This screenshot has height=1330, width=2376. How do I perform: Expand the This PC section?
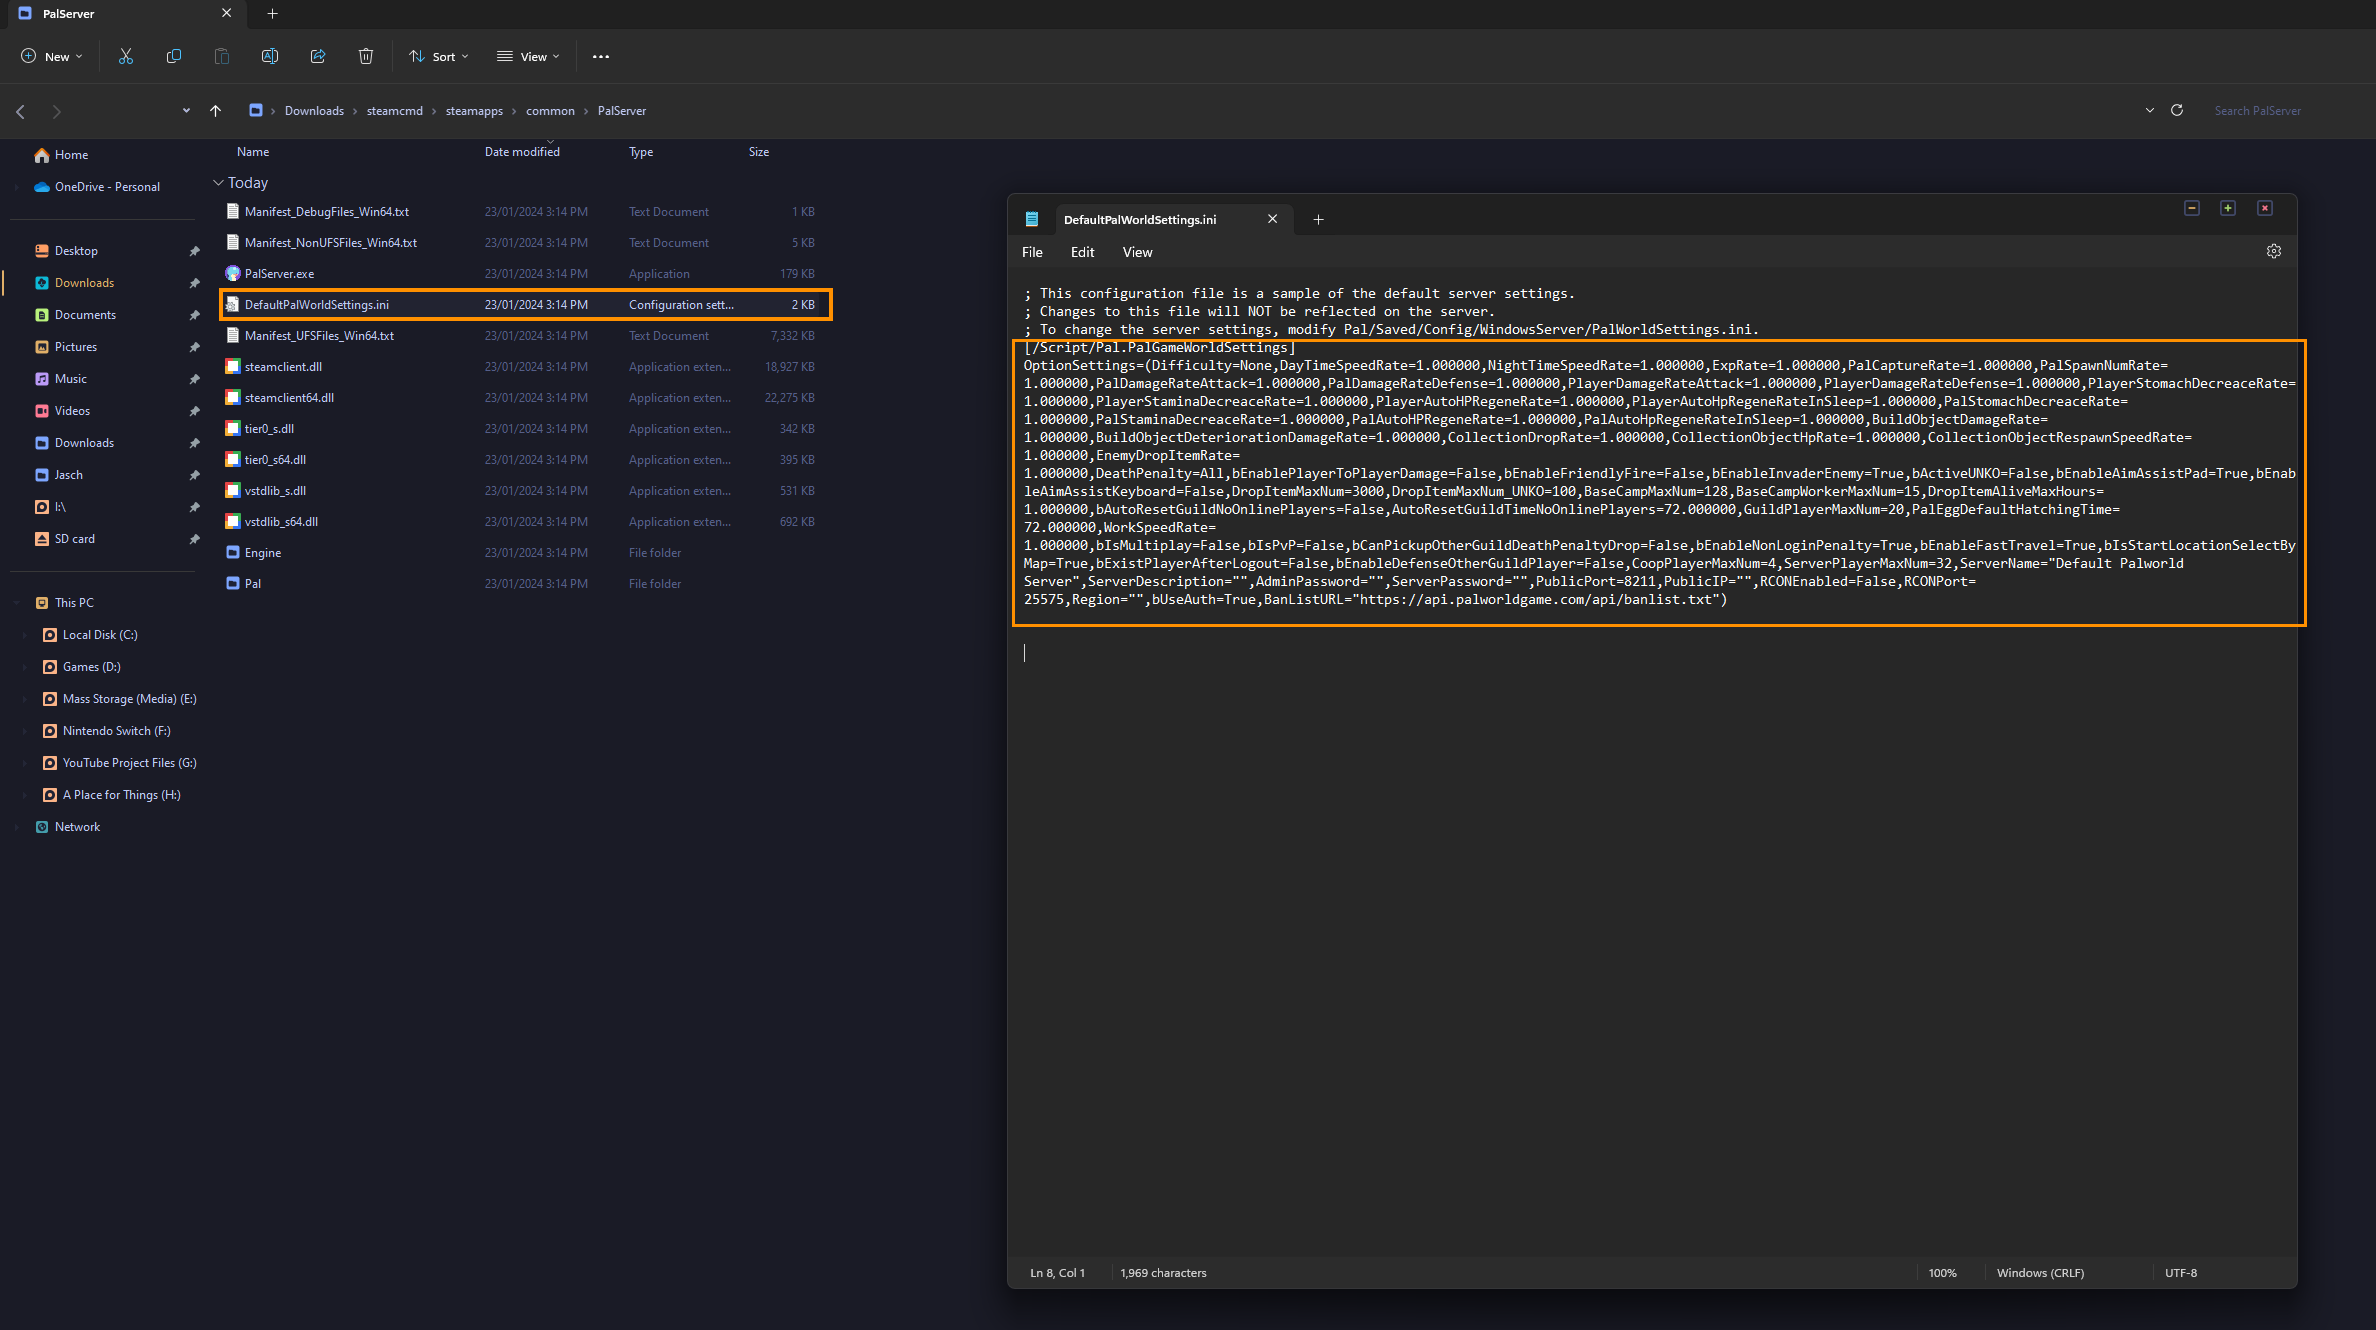20,602
